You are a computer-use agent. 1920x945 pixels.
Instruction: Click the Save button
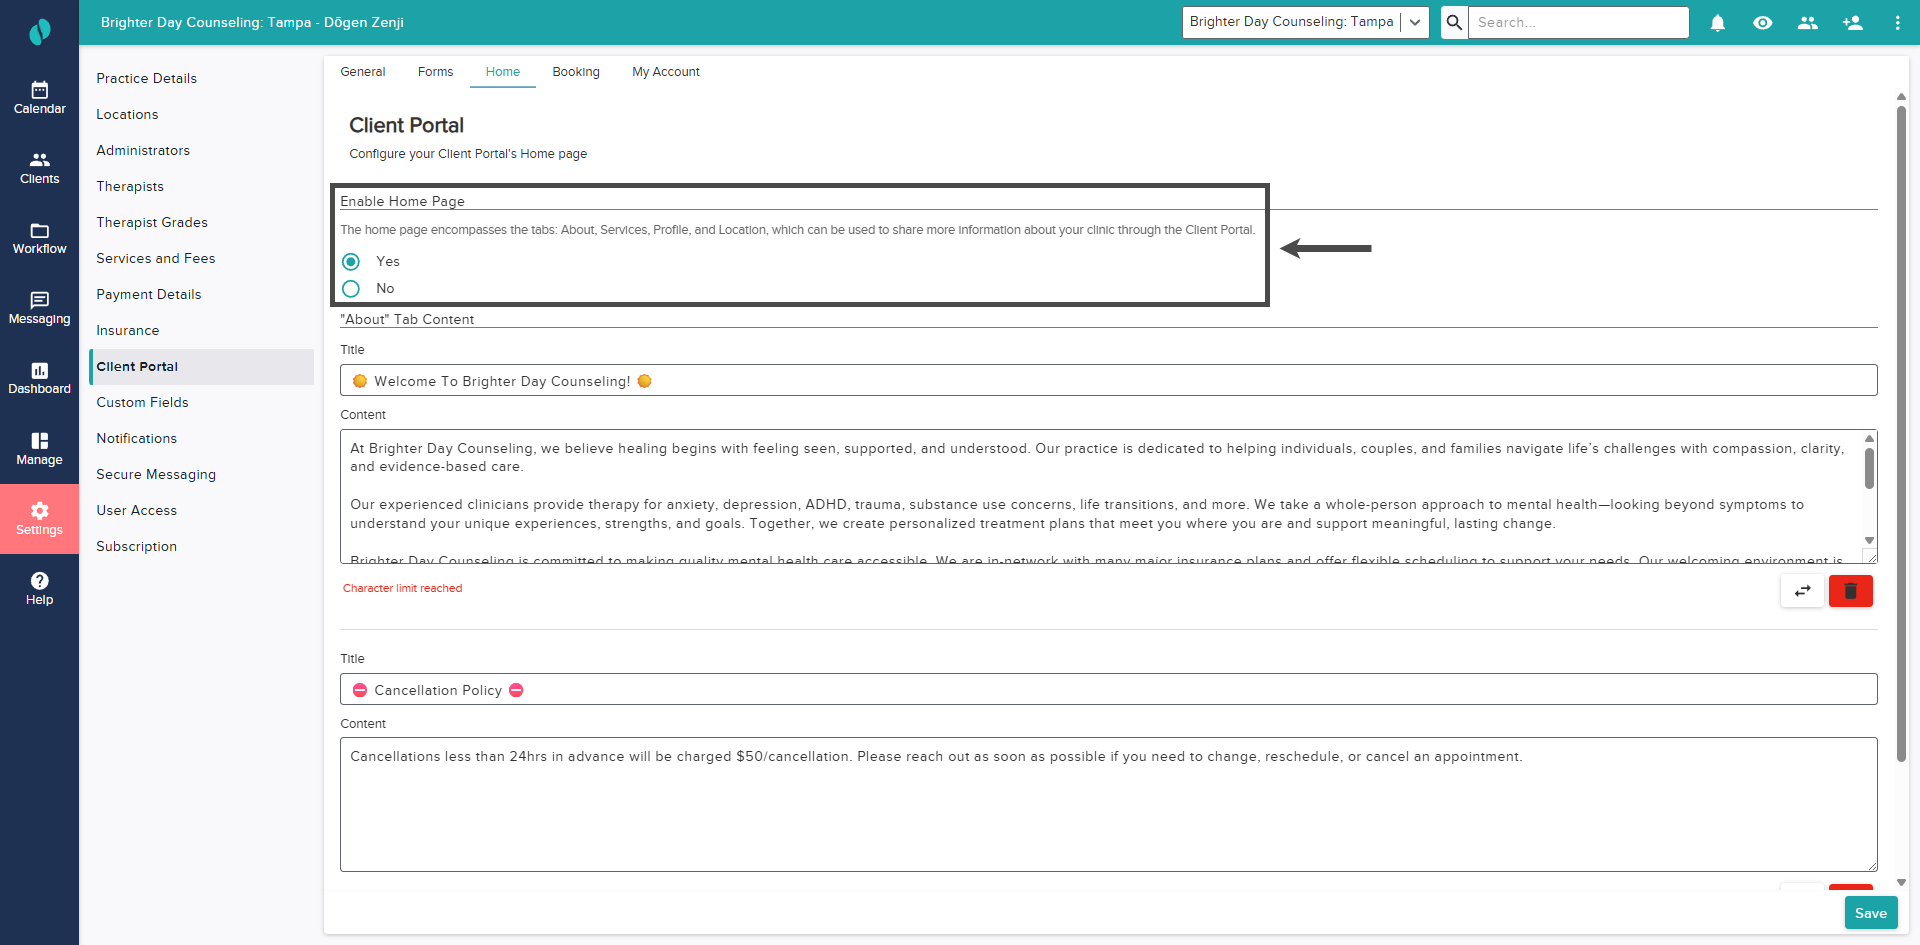1870,913
